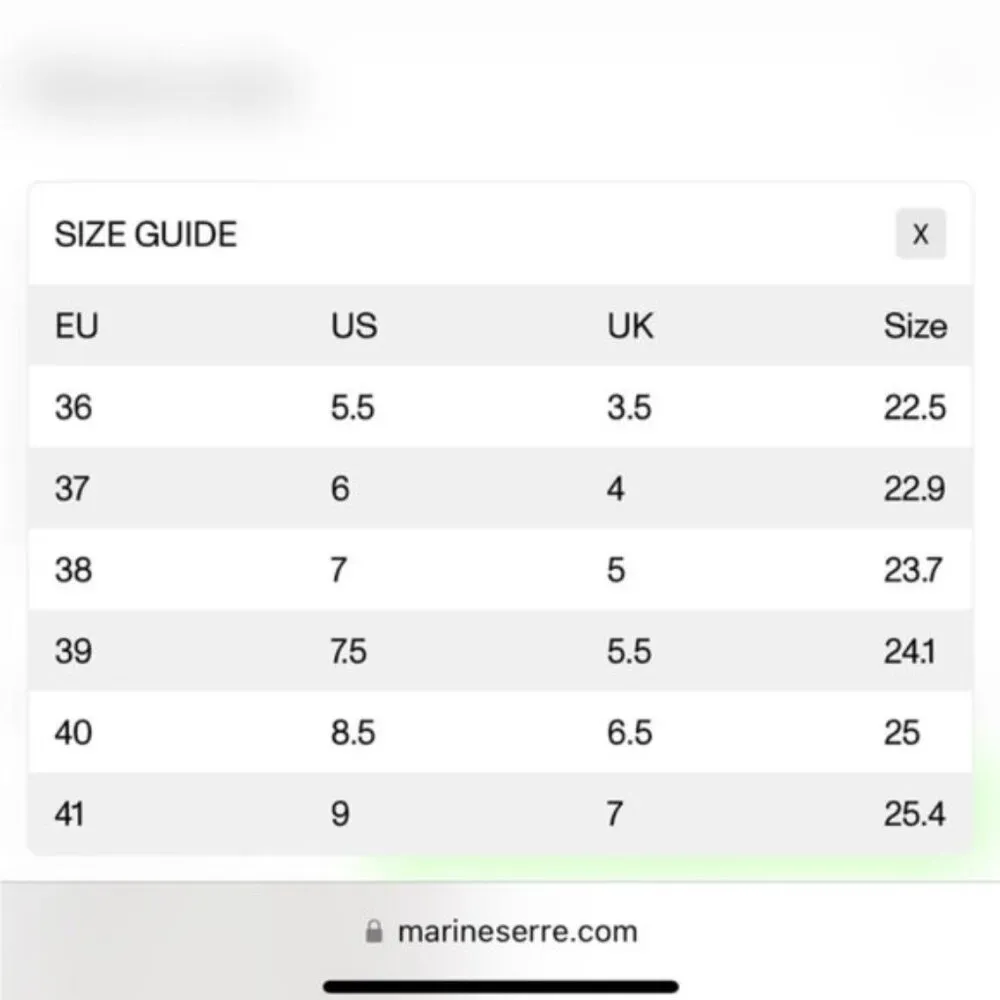Screen dimensions: 1000x1000
Task: Tap the 22.9 size measurement
Action: click(x=914, y=489)
